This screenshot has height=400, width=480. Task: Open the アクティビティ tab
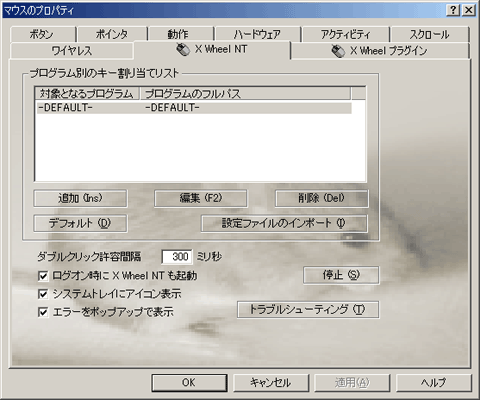click(345, 34)
